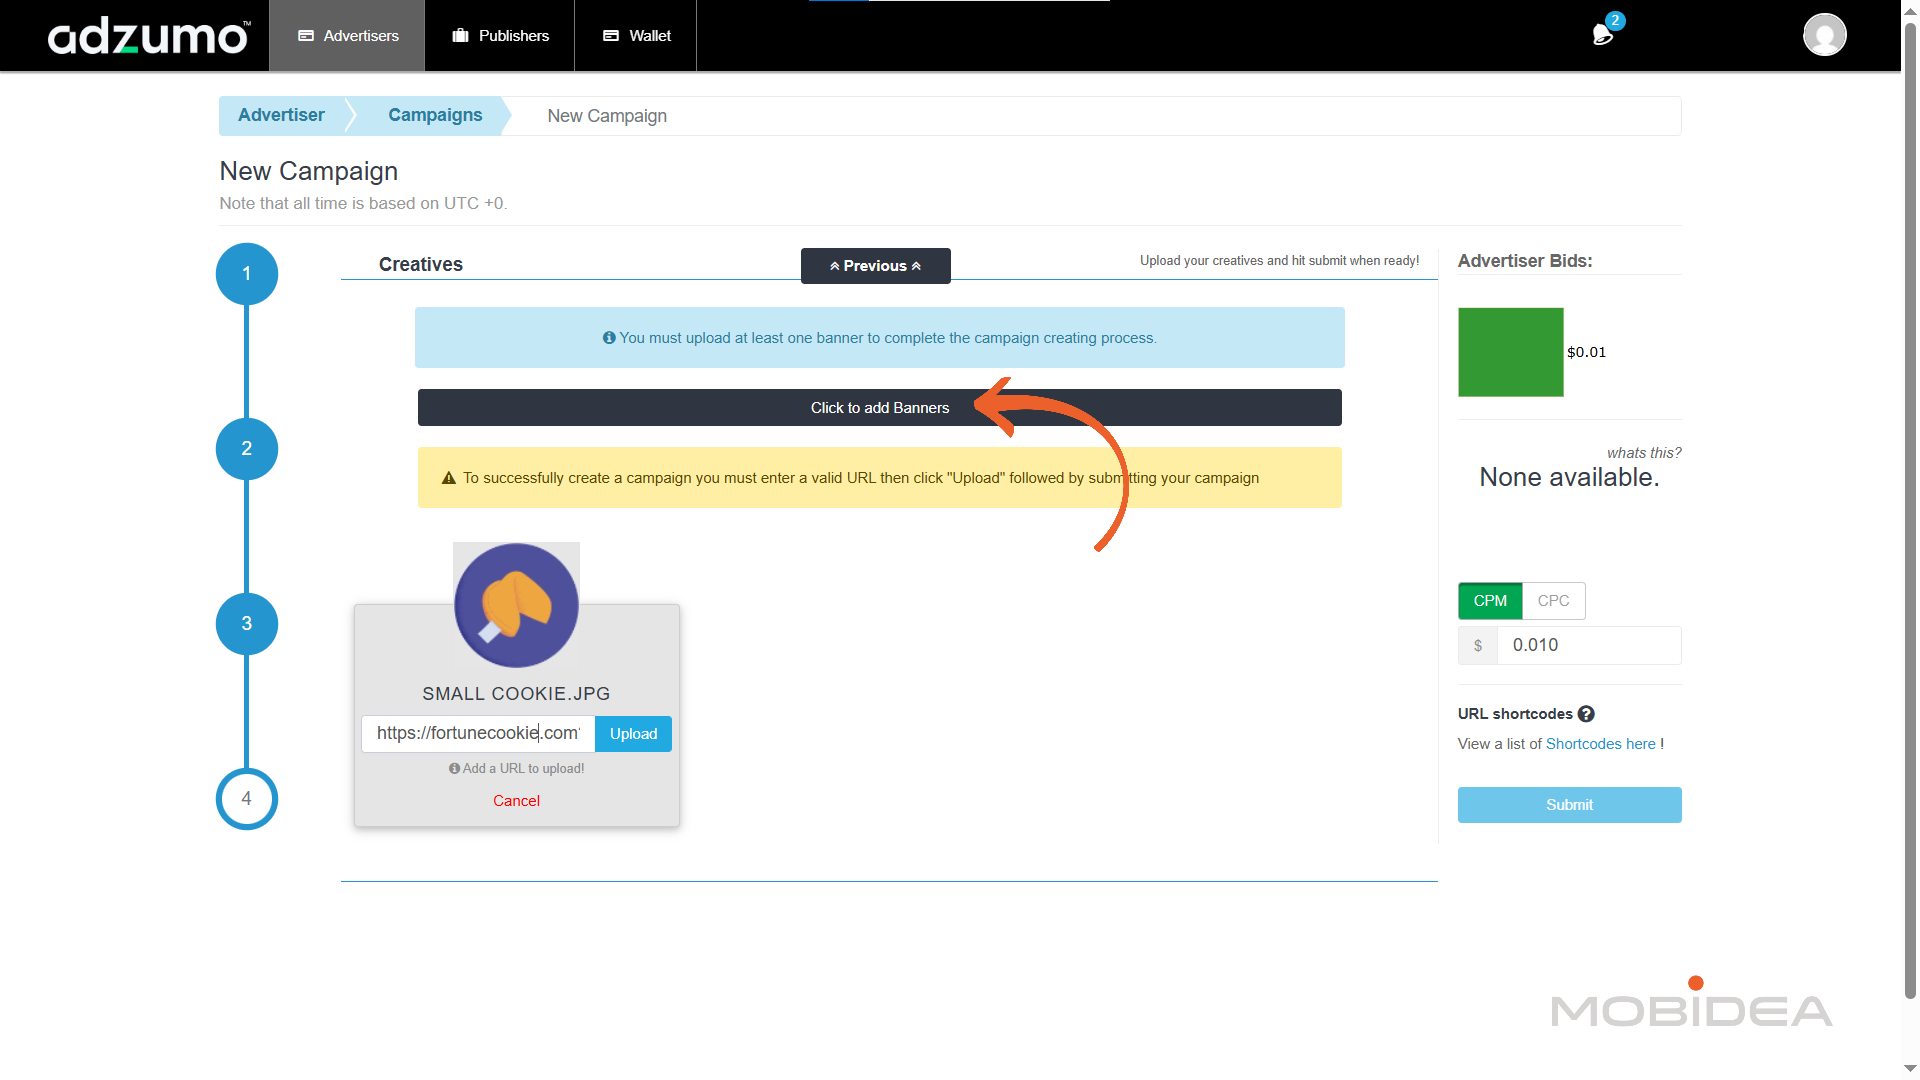Open the Shortcodes here link

point(1600,744)
